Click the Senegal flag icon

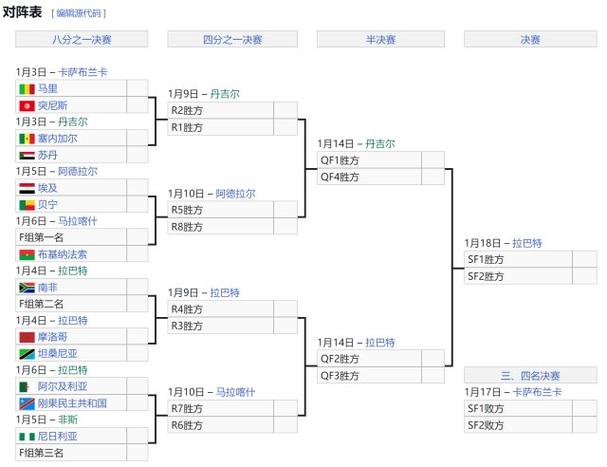click(27, 139)
